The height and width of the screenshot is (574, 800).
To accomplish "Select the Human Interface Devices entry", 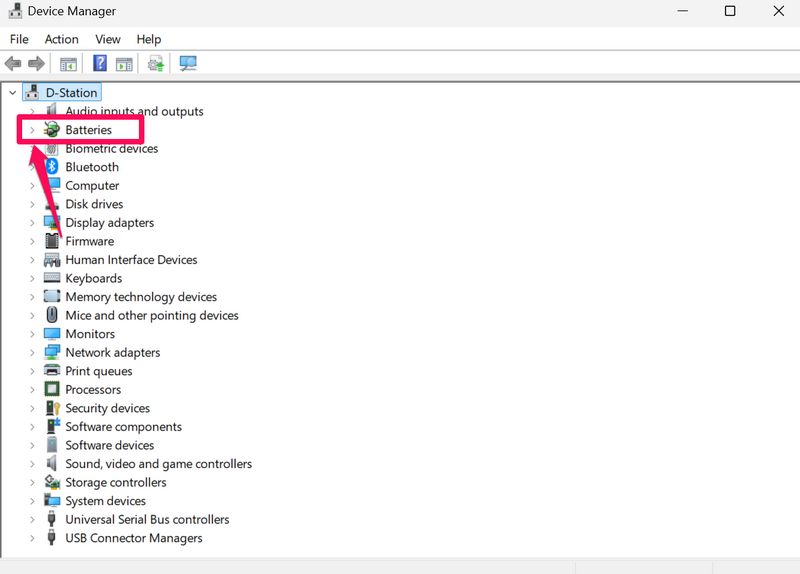I will point(131,260).
